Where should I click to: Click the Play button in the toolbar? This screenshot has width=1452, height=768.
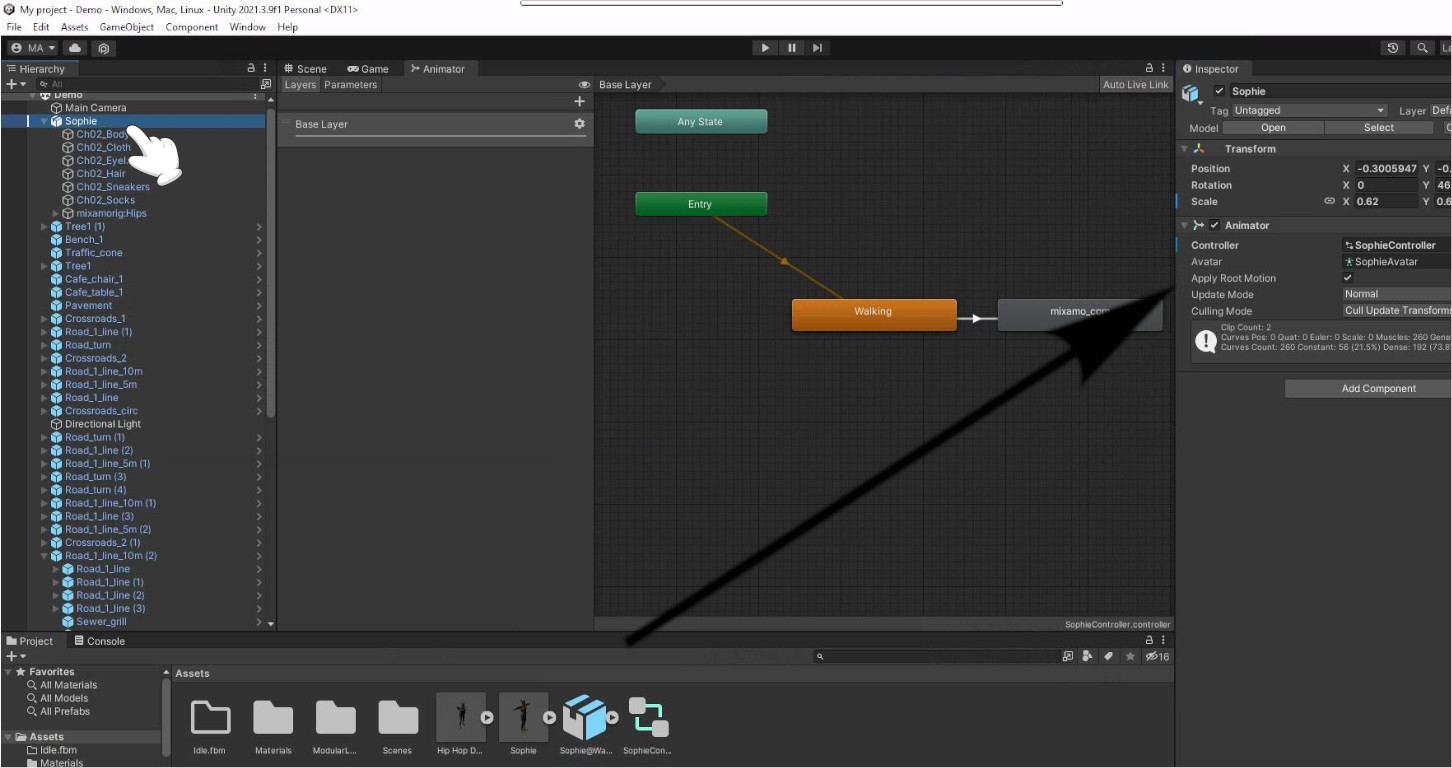(765, 48)
